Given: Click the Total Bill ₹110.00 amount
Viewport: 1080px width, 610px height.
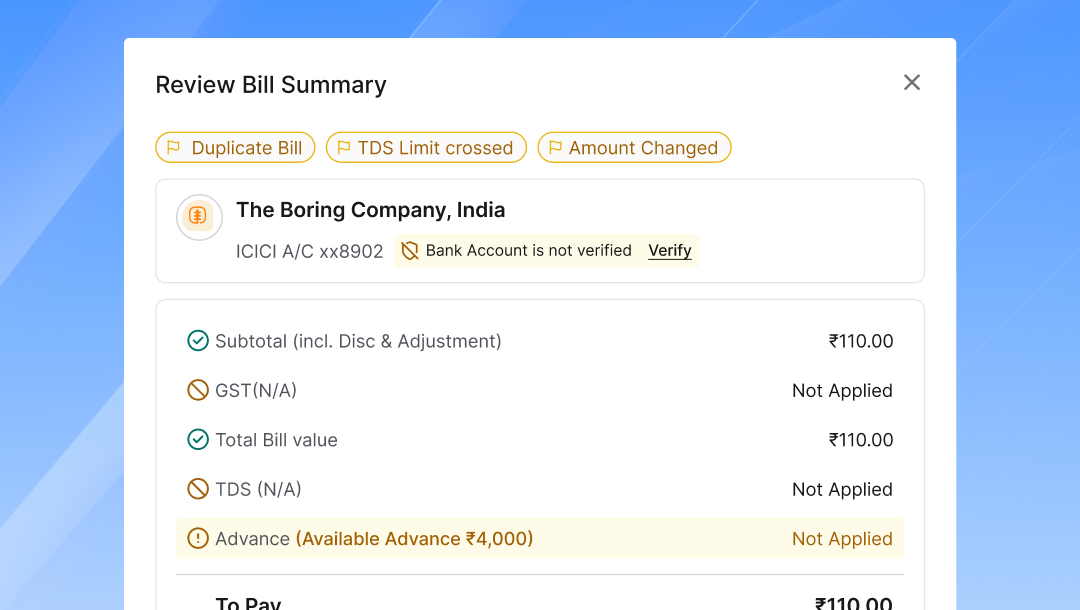Looking at the screenshot, I should pyautogui.click(x=861, y=439).
